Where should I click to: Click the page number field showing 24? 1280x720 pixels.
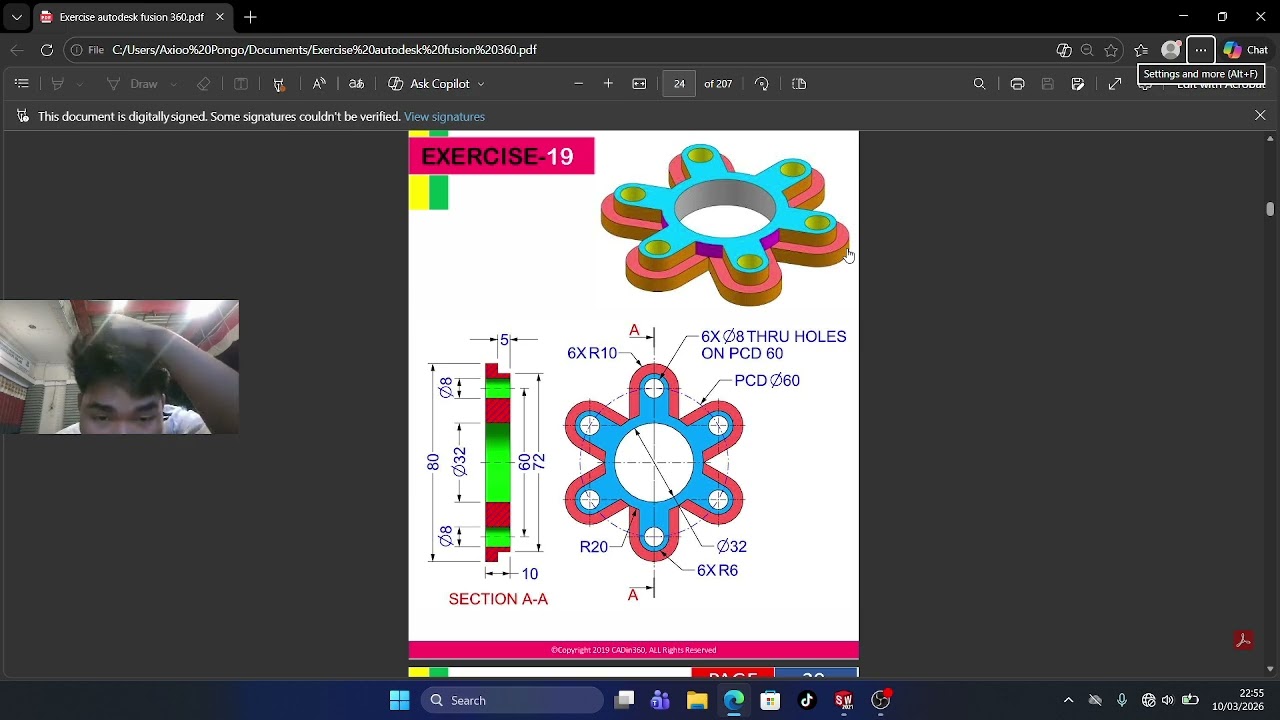(679, 84)
